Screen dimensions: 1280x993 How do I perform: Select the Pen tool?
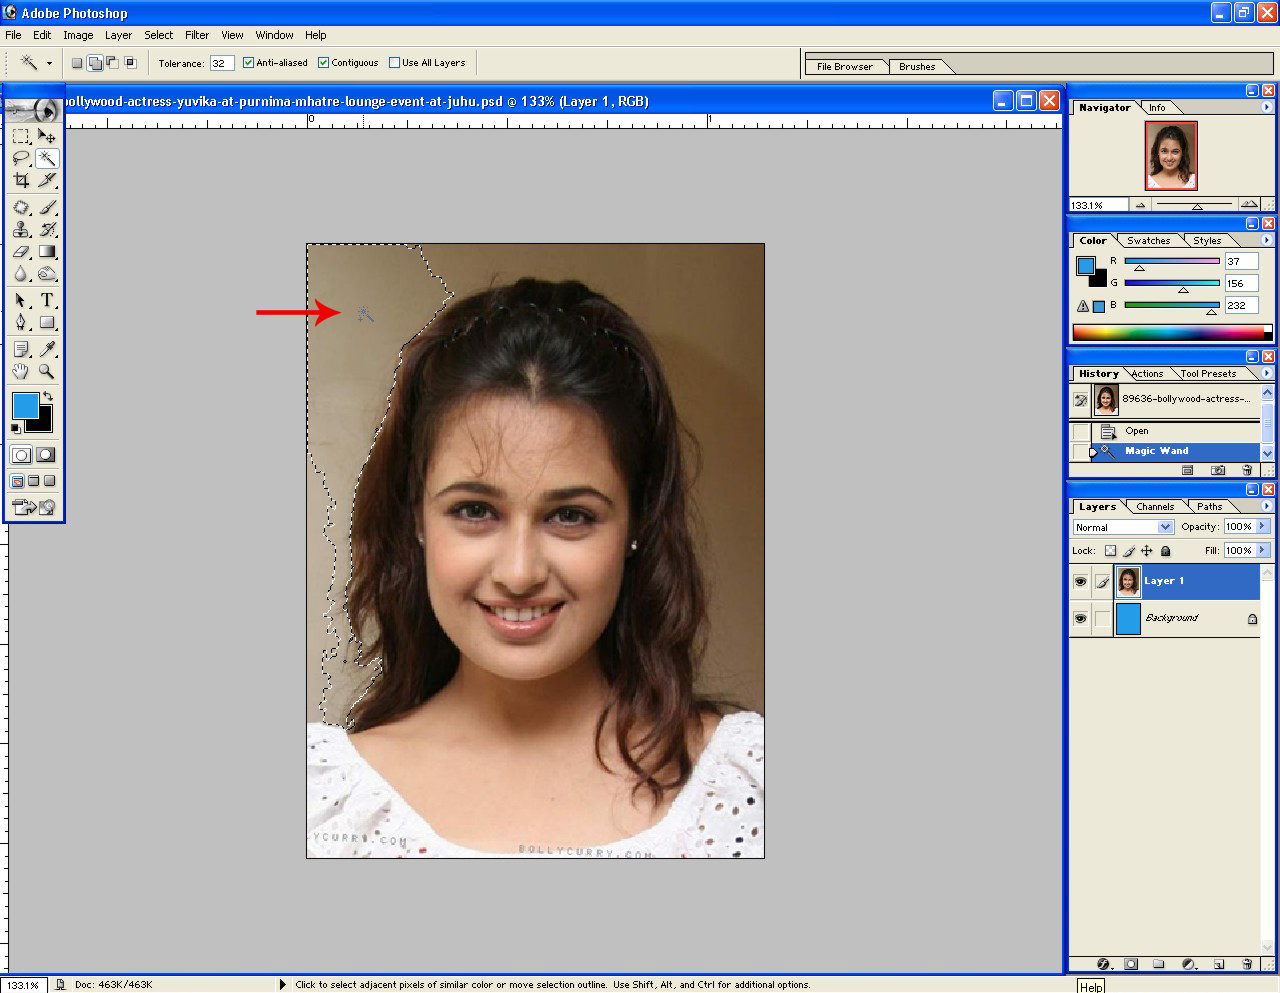[x=21, y=322]
